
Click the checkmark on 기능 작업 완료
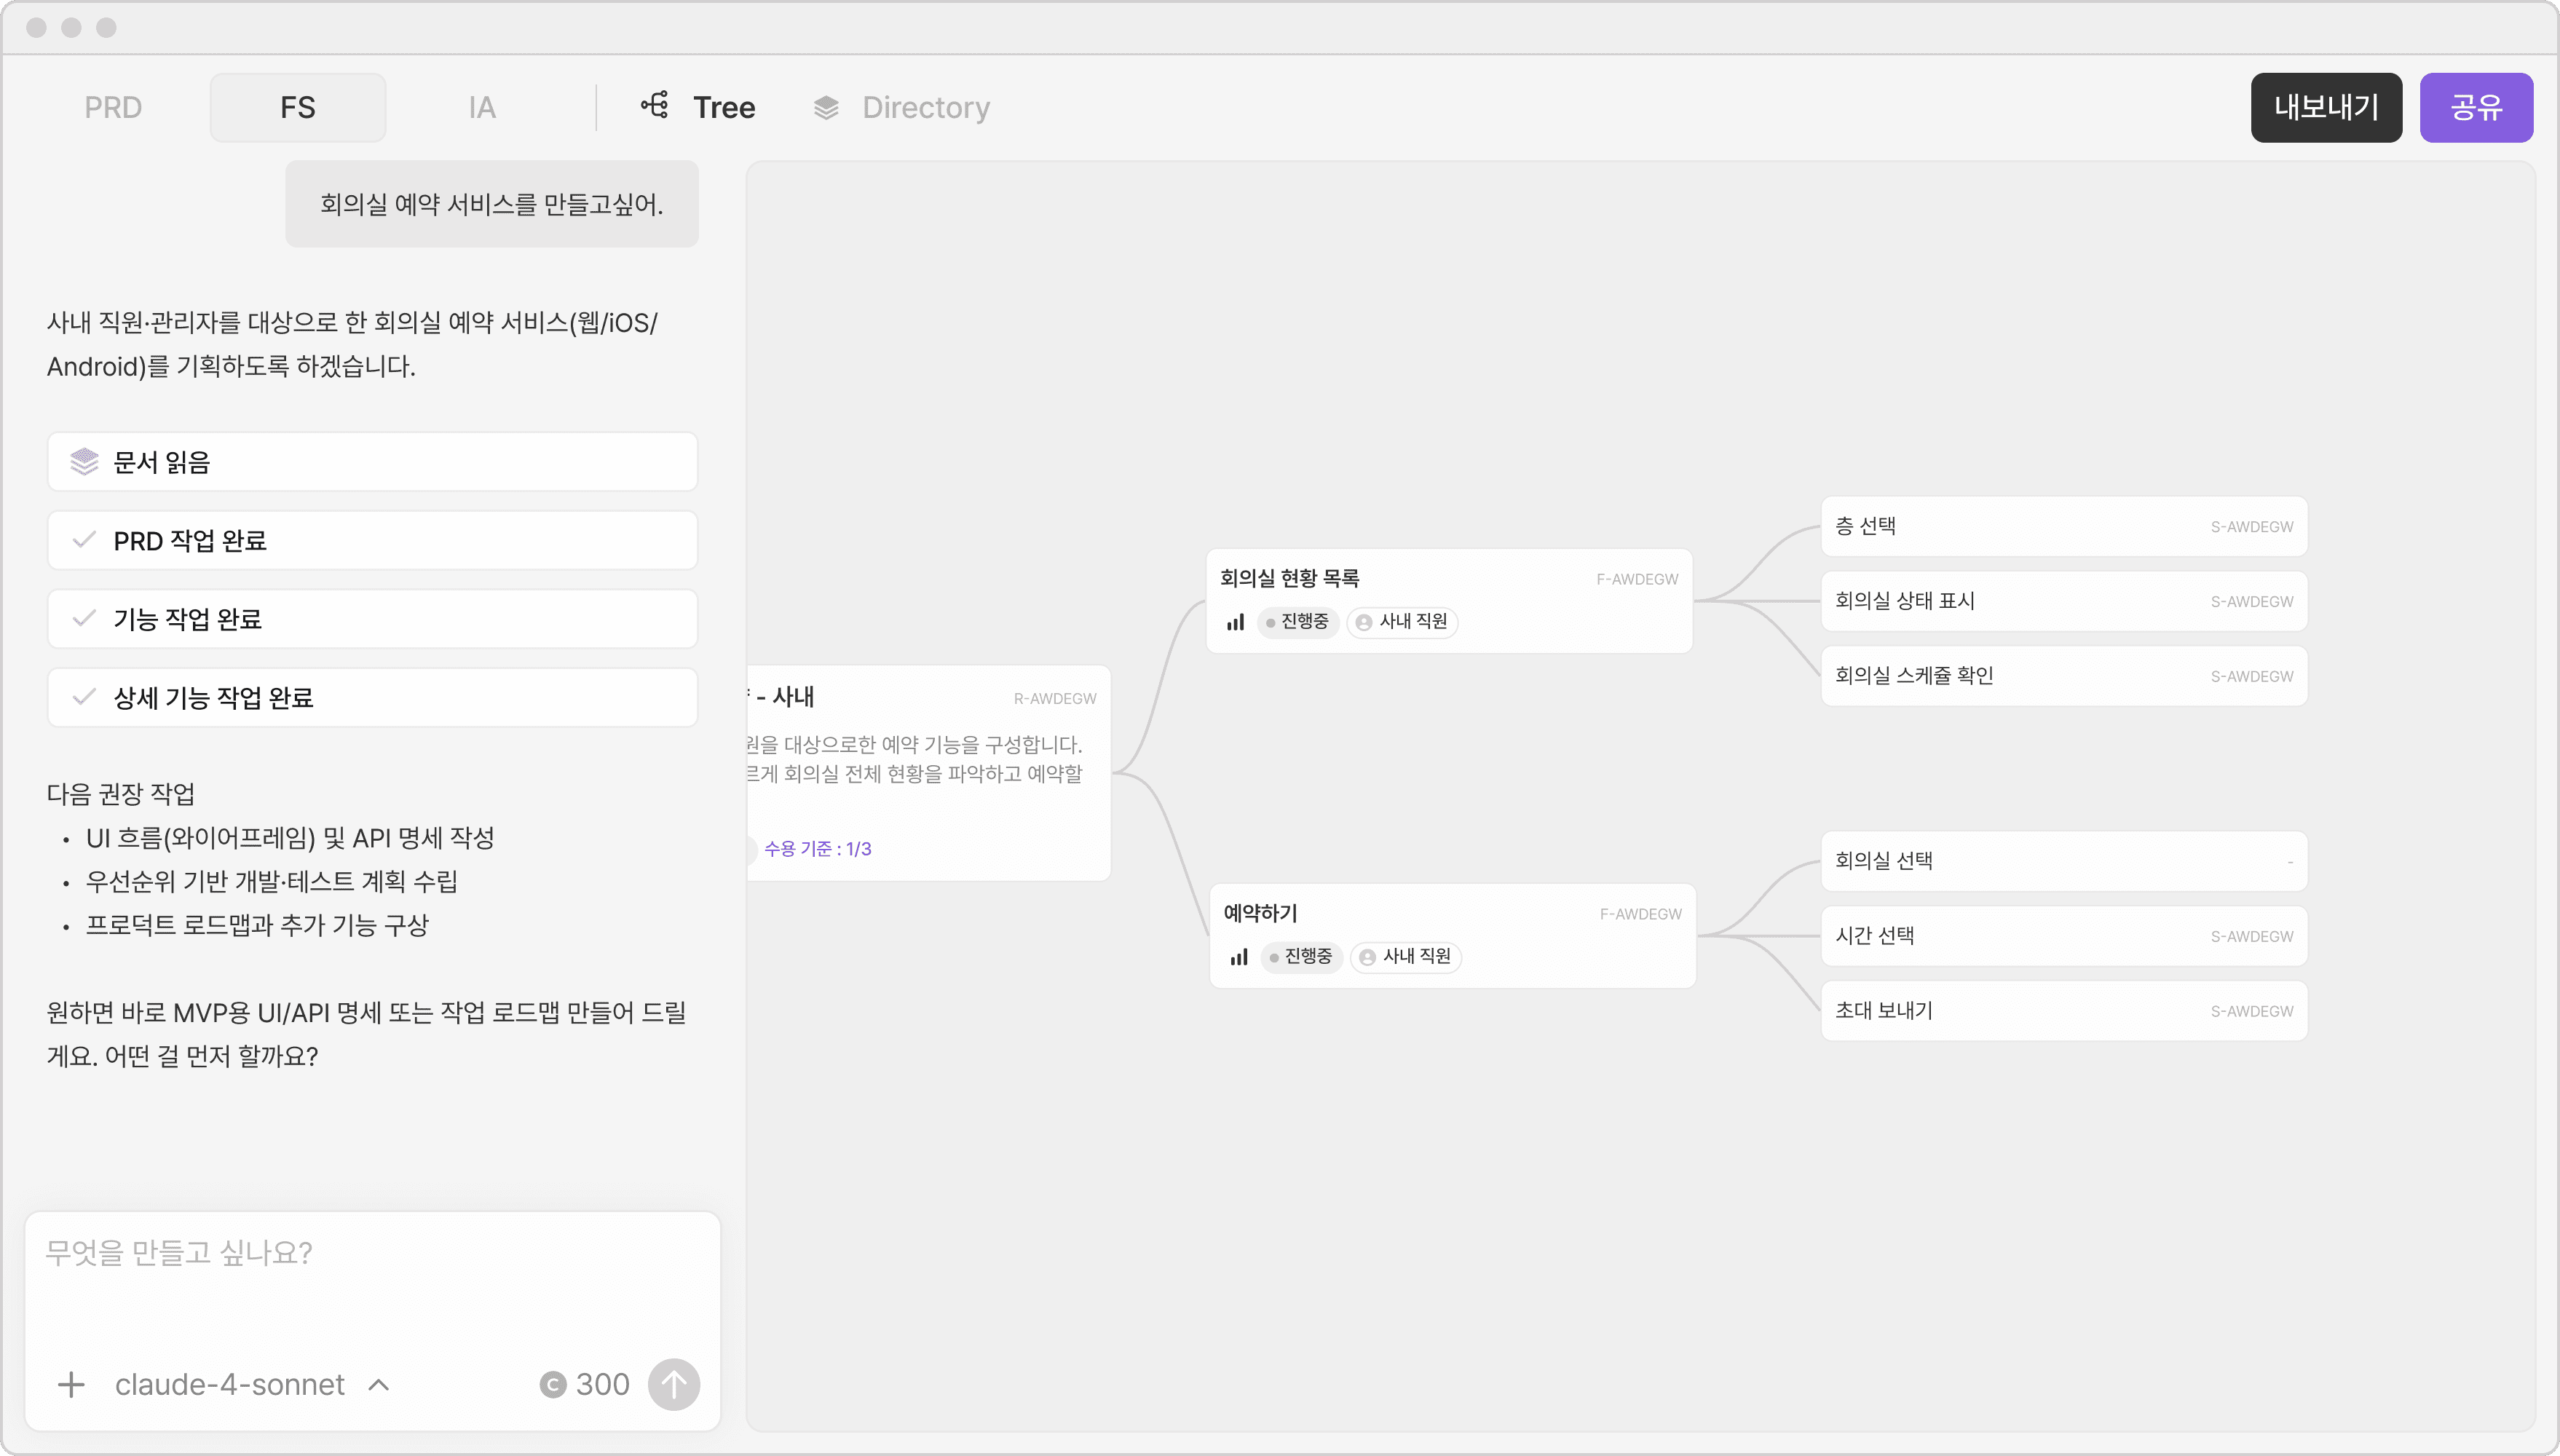coord(84,619)
